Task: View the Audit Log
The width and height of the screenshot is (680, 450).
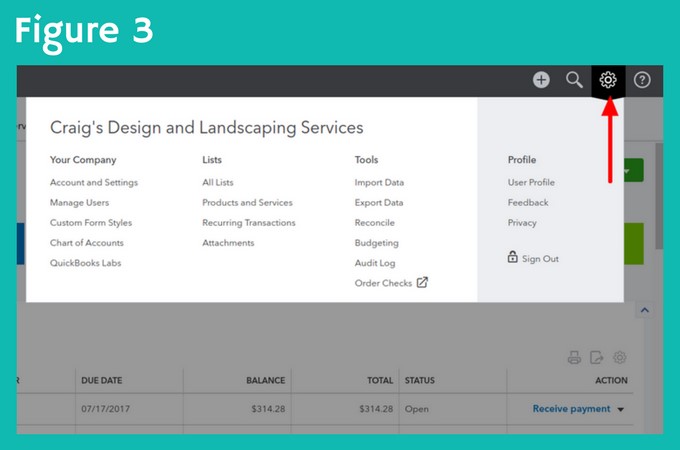Action: point(375,263)
